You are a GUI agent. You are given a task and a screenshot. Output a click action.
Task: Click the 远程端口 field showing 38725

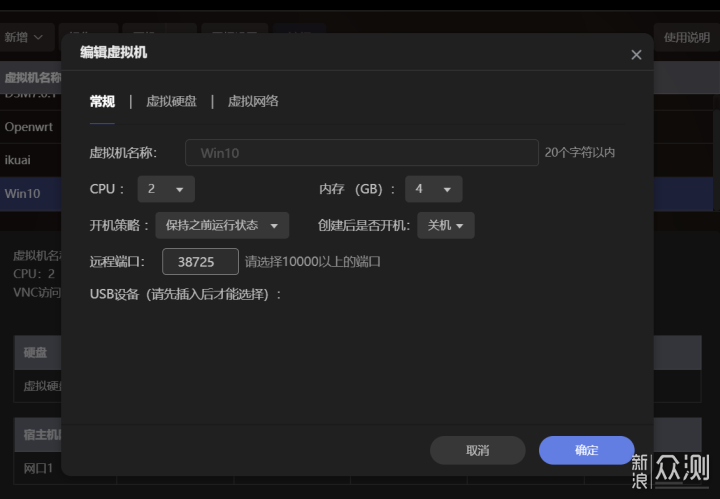200,261
